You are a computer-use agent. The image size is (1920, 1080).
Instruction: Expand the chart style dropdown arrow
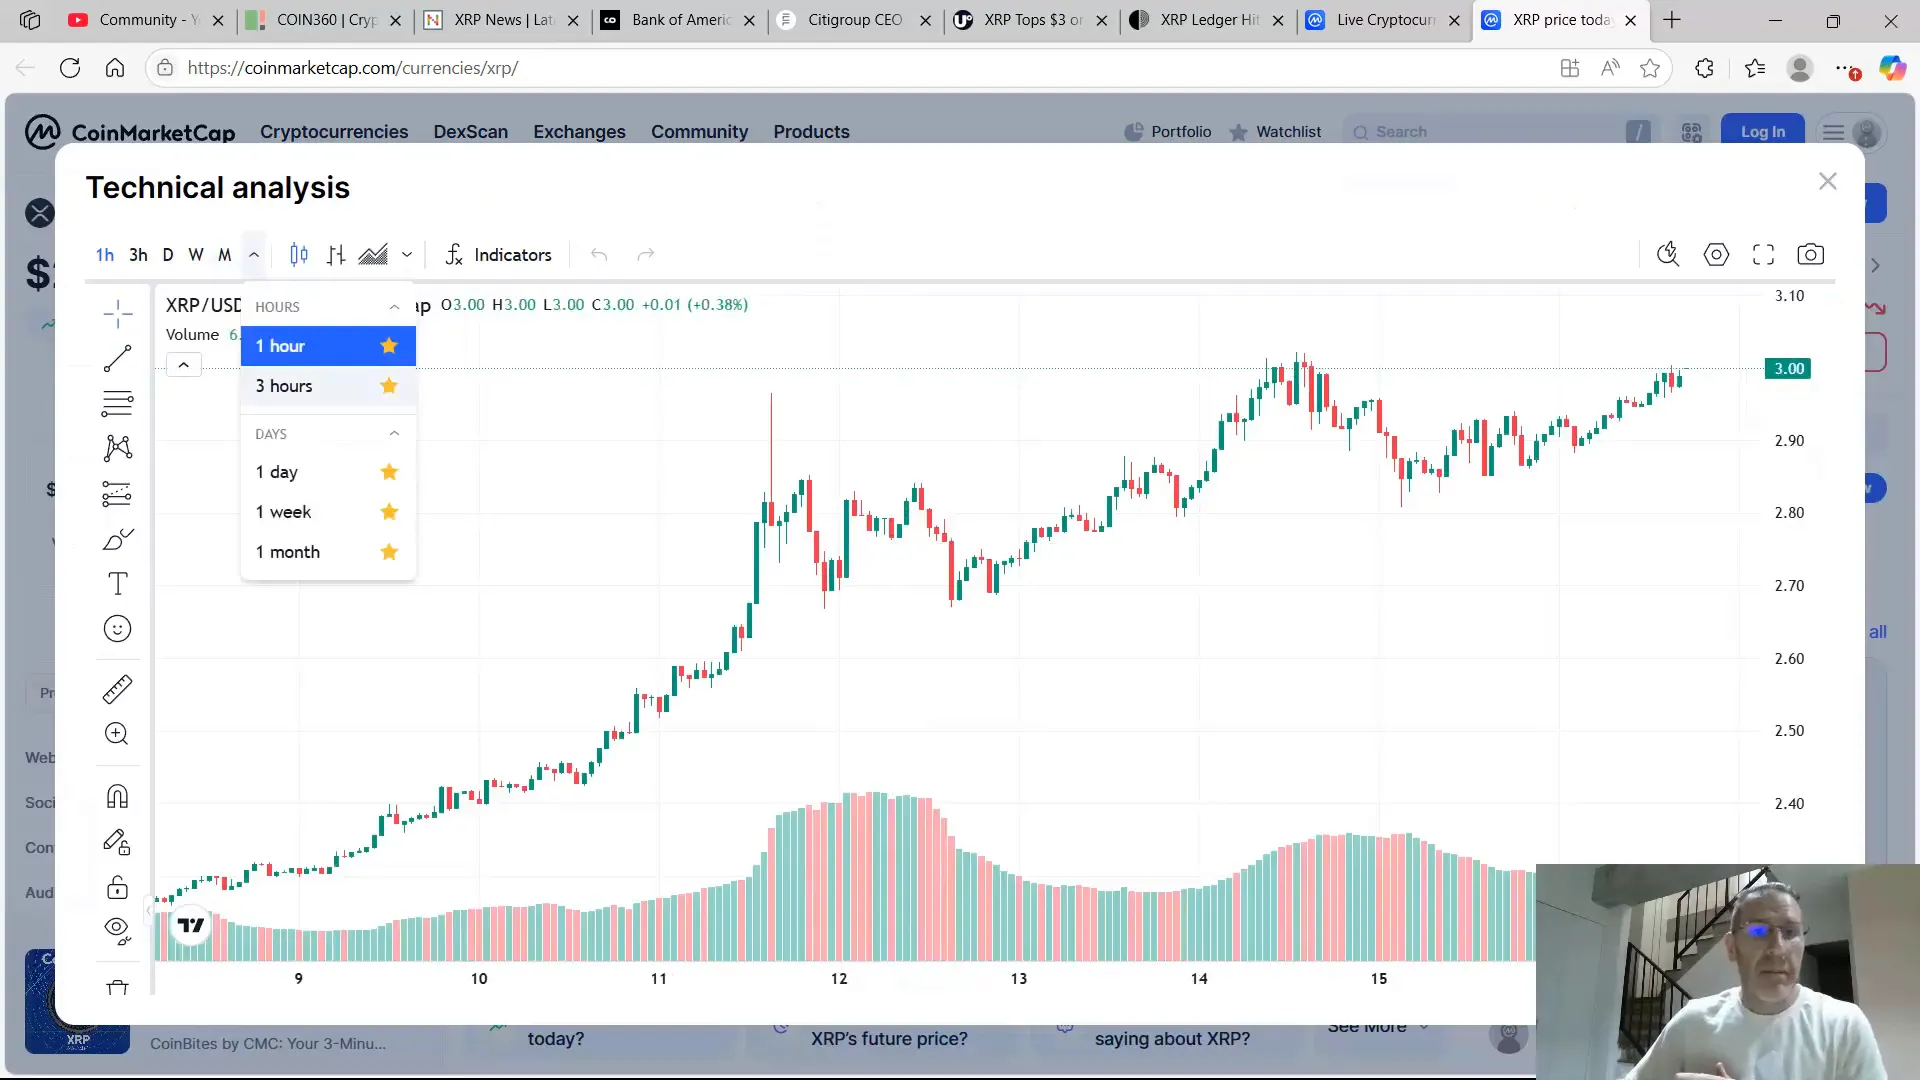tap(407, 255)
